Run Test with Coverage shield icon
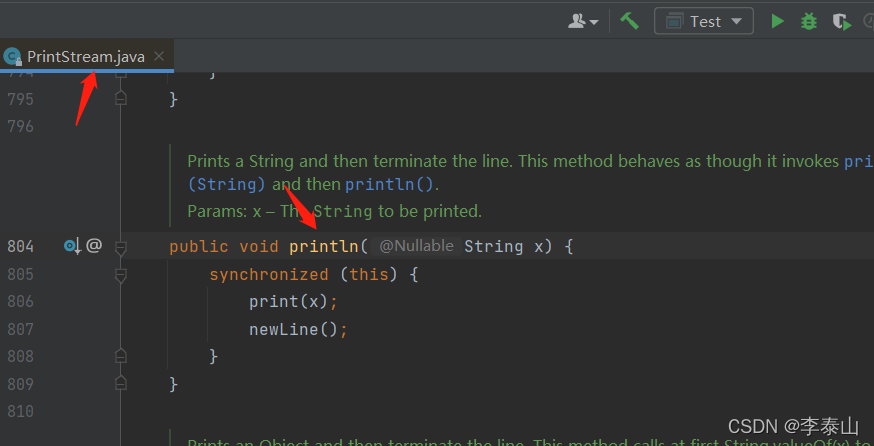The image size is (874, 446). point(841,21)
